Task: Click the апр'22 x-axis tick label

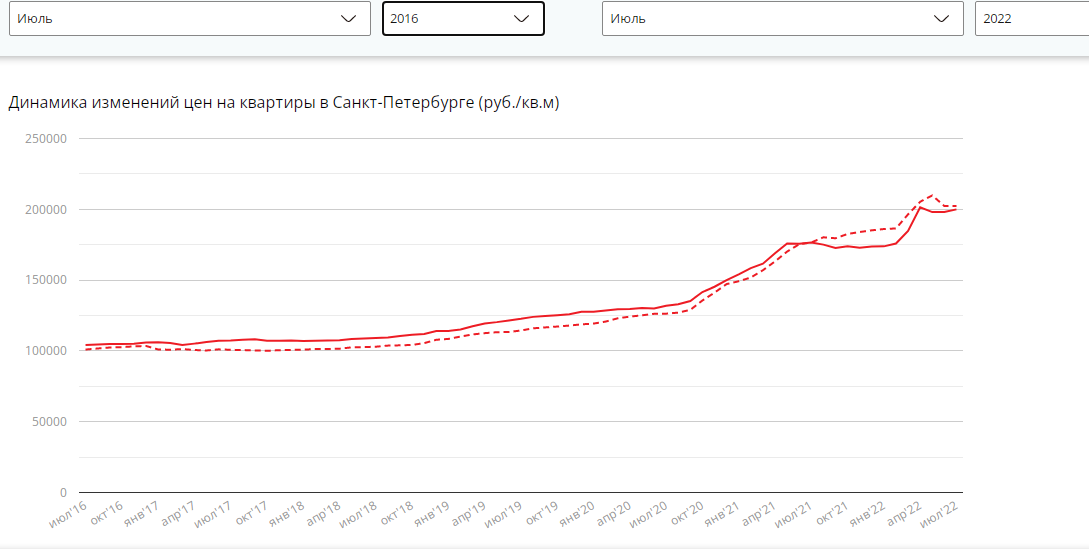Action: click(x=904, y=516)
